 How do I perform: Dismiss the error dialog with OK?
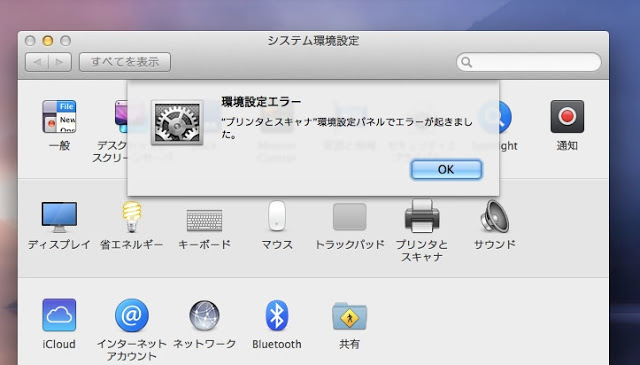coord(446,169)
